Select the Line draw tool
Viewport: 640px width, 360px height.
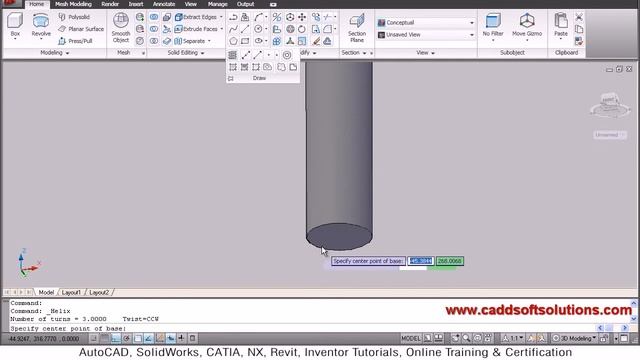[x=245, y=29]
